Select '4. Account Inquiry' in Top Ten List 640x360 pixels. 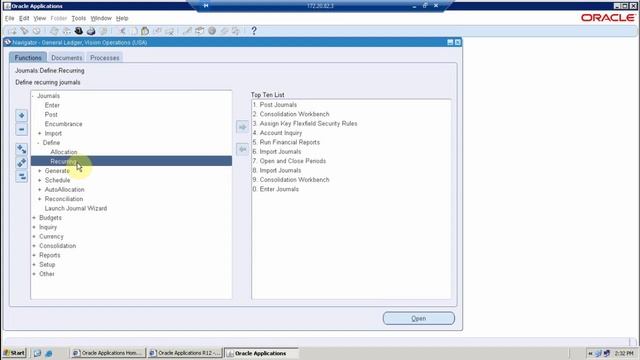278,133
